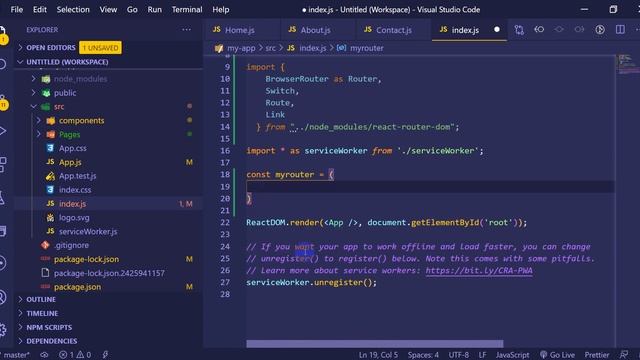Click errors and warnings status indicator
640x360 pixels.
click(x=75, y=355)
